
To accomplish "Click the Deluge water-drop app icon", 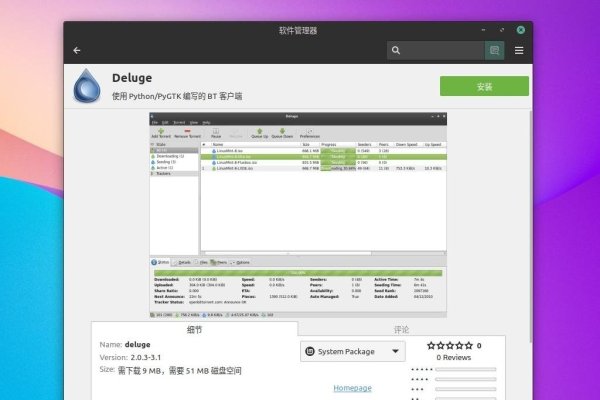I will point(87,86).
